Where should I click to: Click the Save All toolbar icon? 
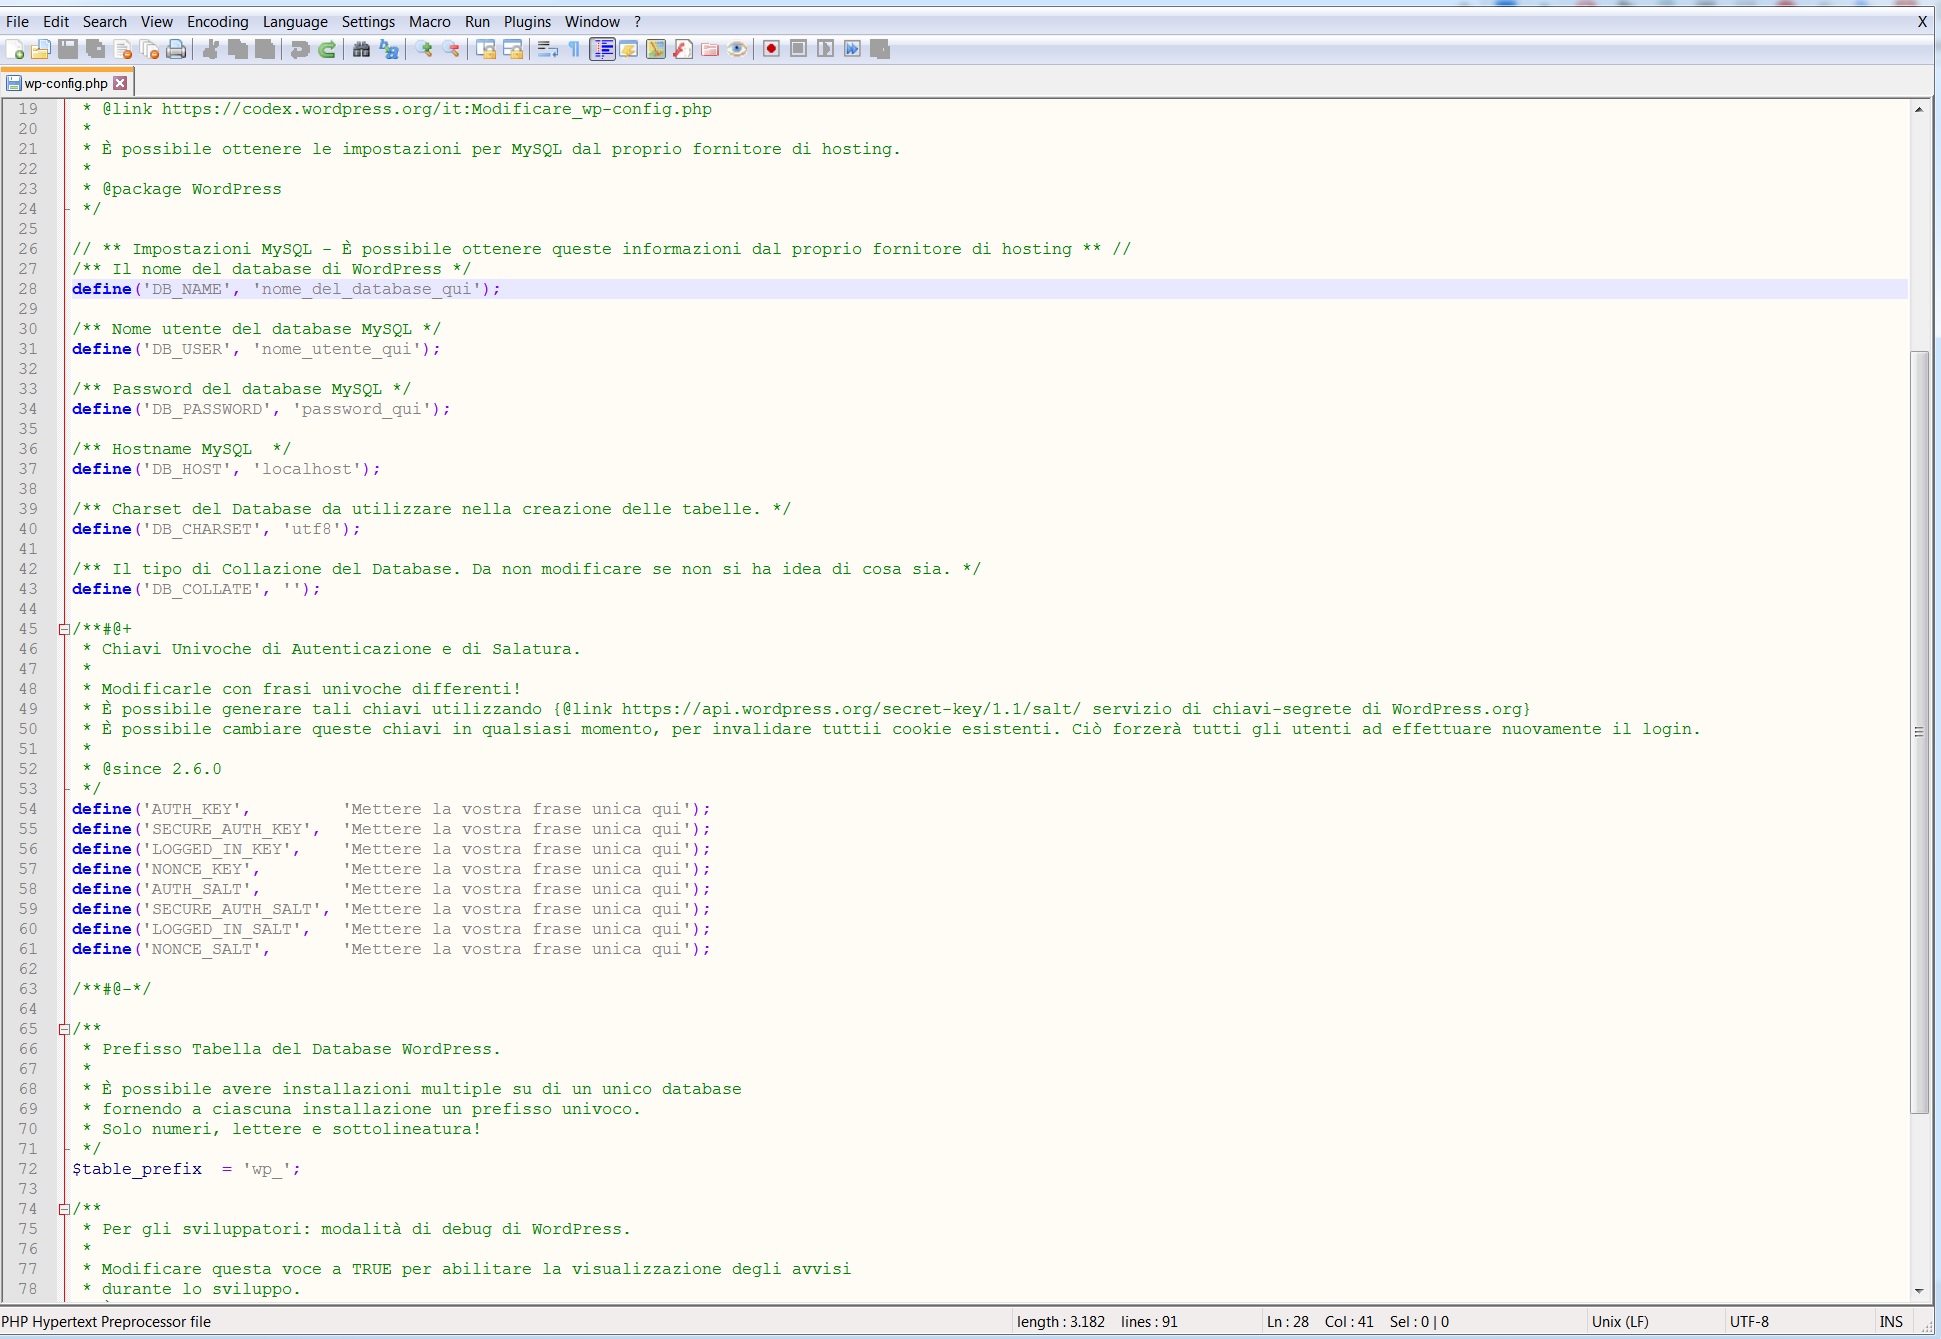(x=96, y=49)
